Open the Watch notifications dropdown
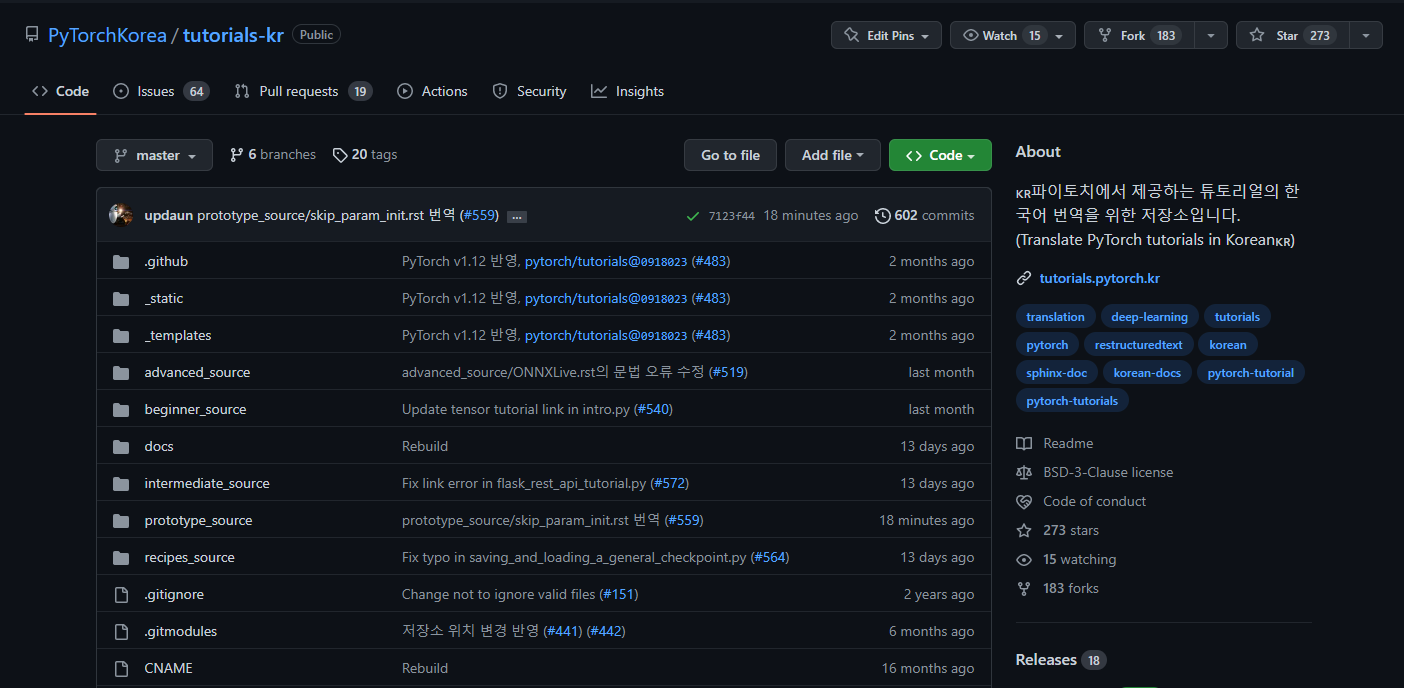 coord(1012,35)
